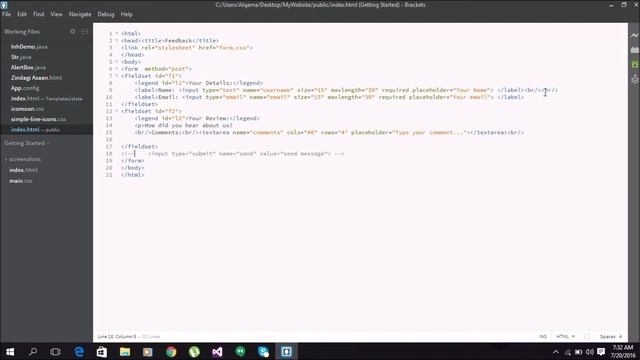Open the Navigate menu
The image size is (640, 360).
click(x=80, y=14)
